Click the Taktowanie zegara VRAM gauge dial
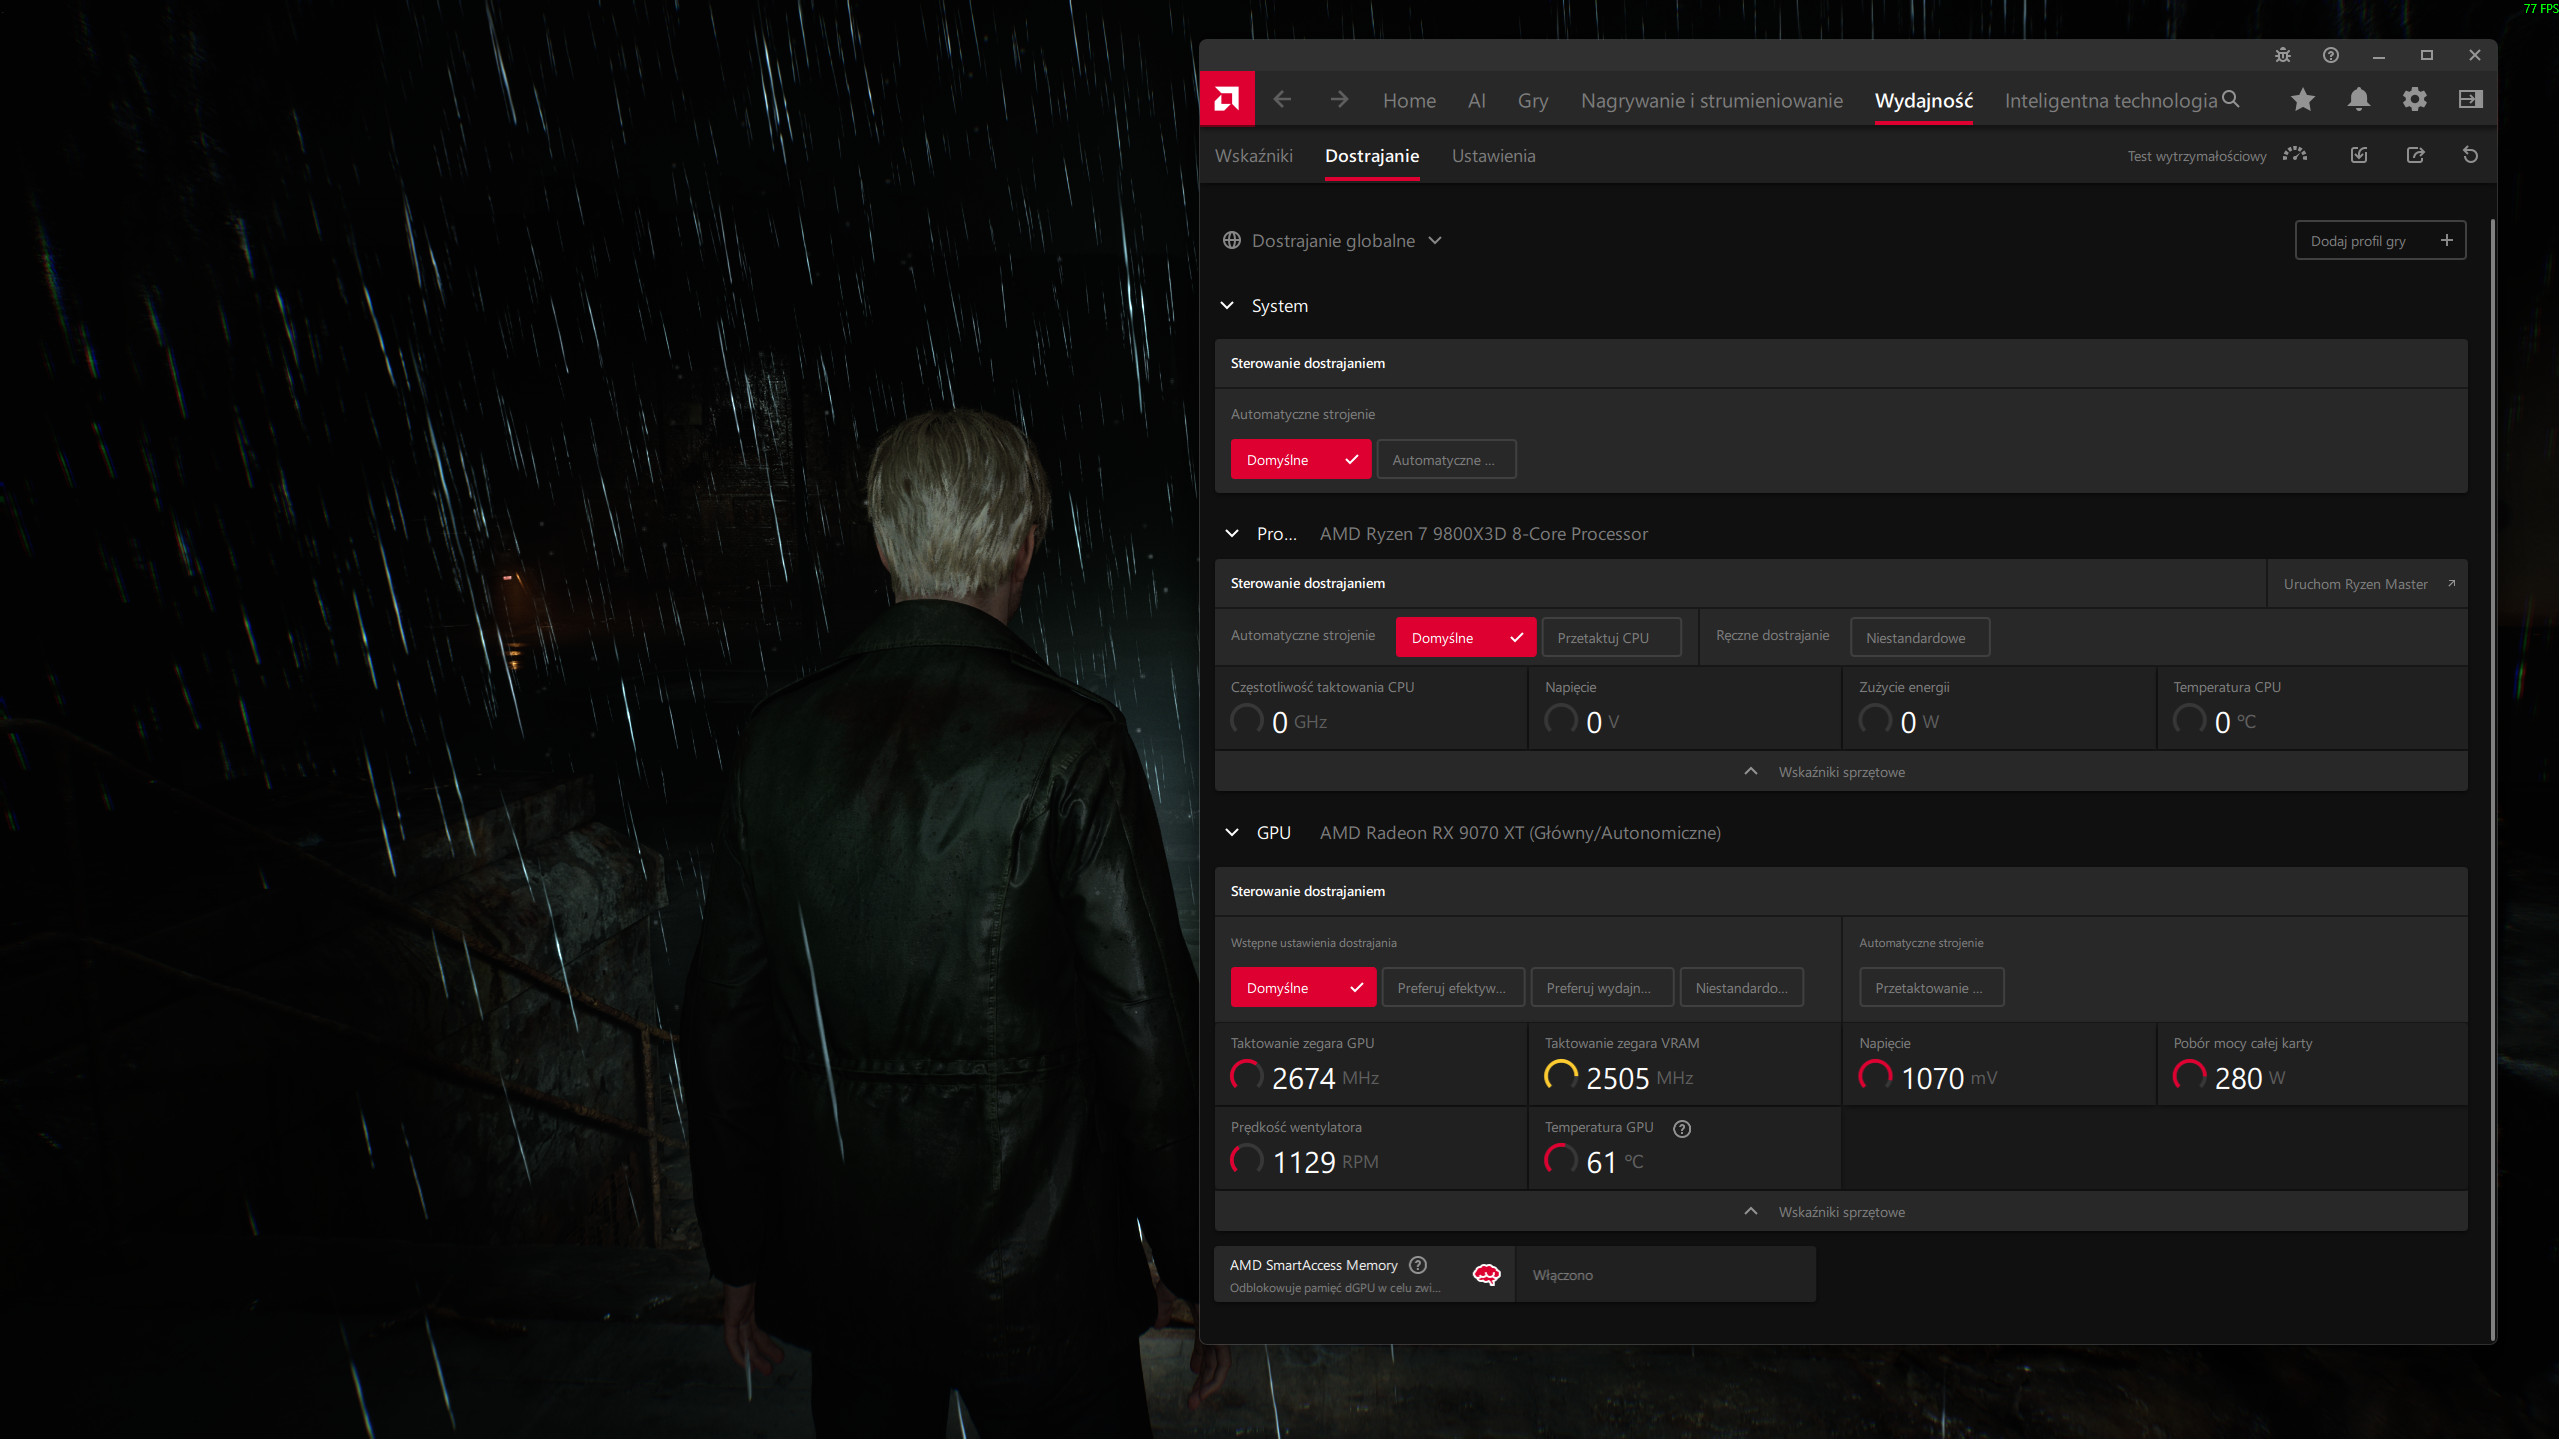Image resolution: width=2559 pixels, height=1439 pixels. pos(1561,1076)
